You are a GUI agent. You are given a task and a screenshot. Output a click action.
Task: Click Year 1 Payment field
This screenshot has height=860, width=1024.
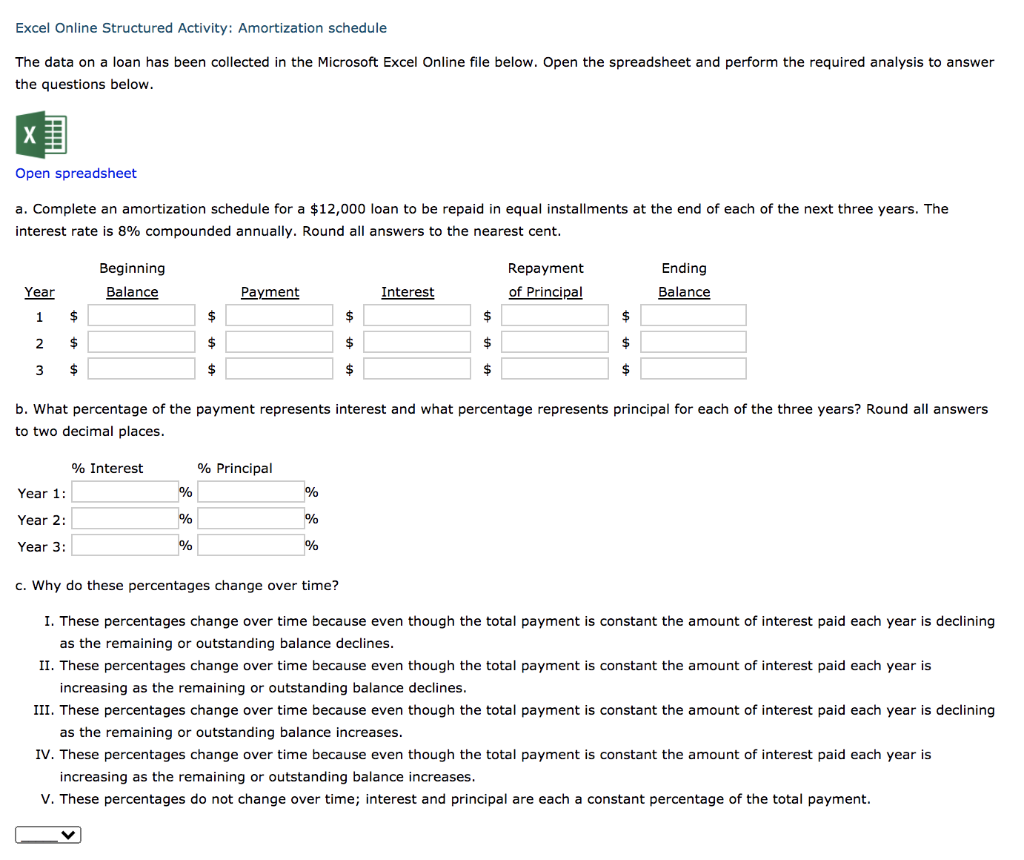coord(279,314)
